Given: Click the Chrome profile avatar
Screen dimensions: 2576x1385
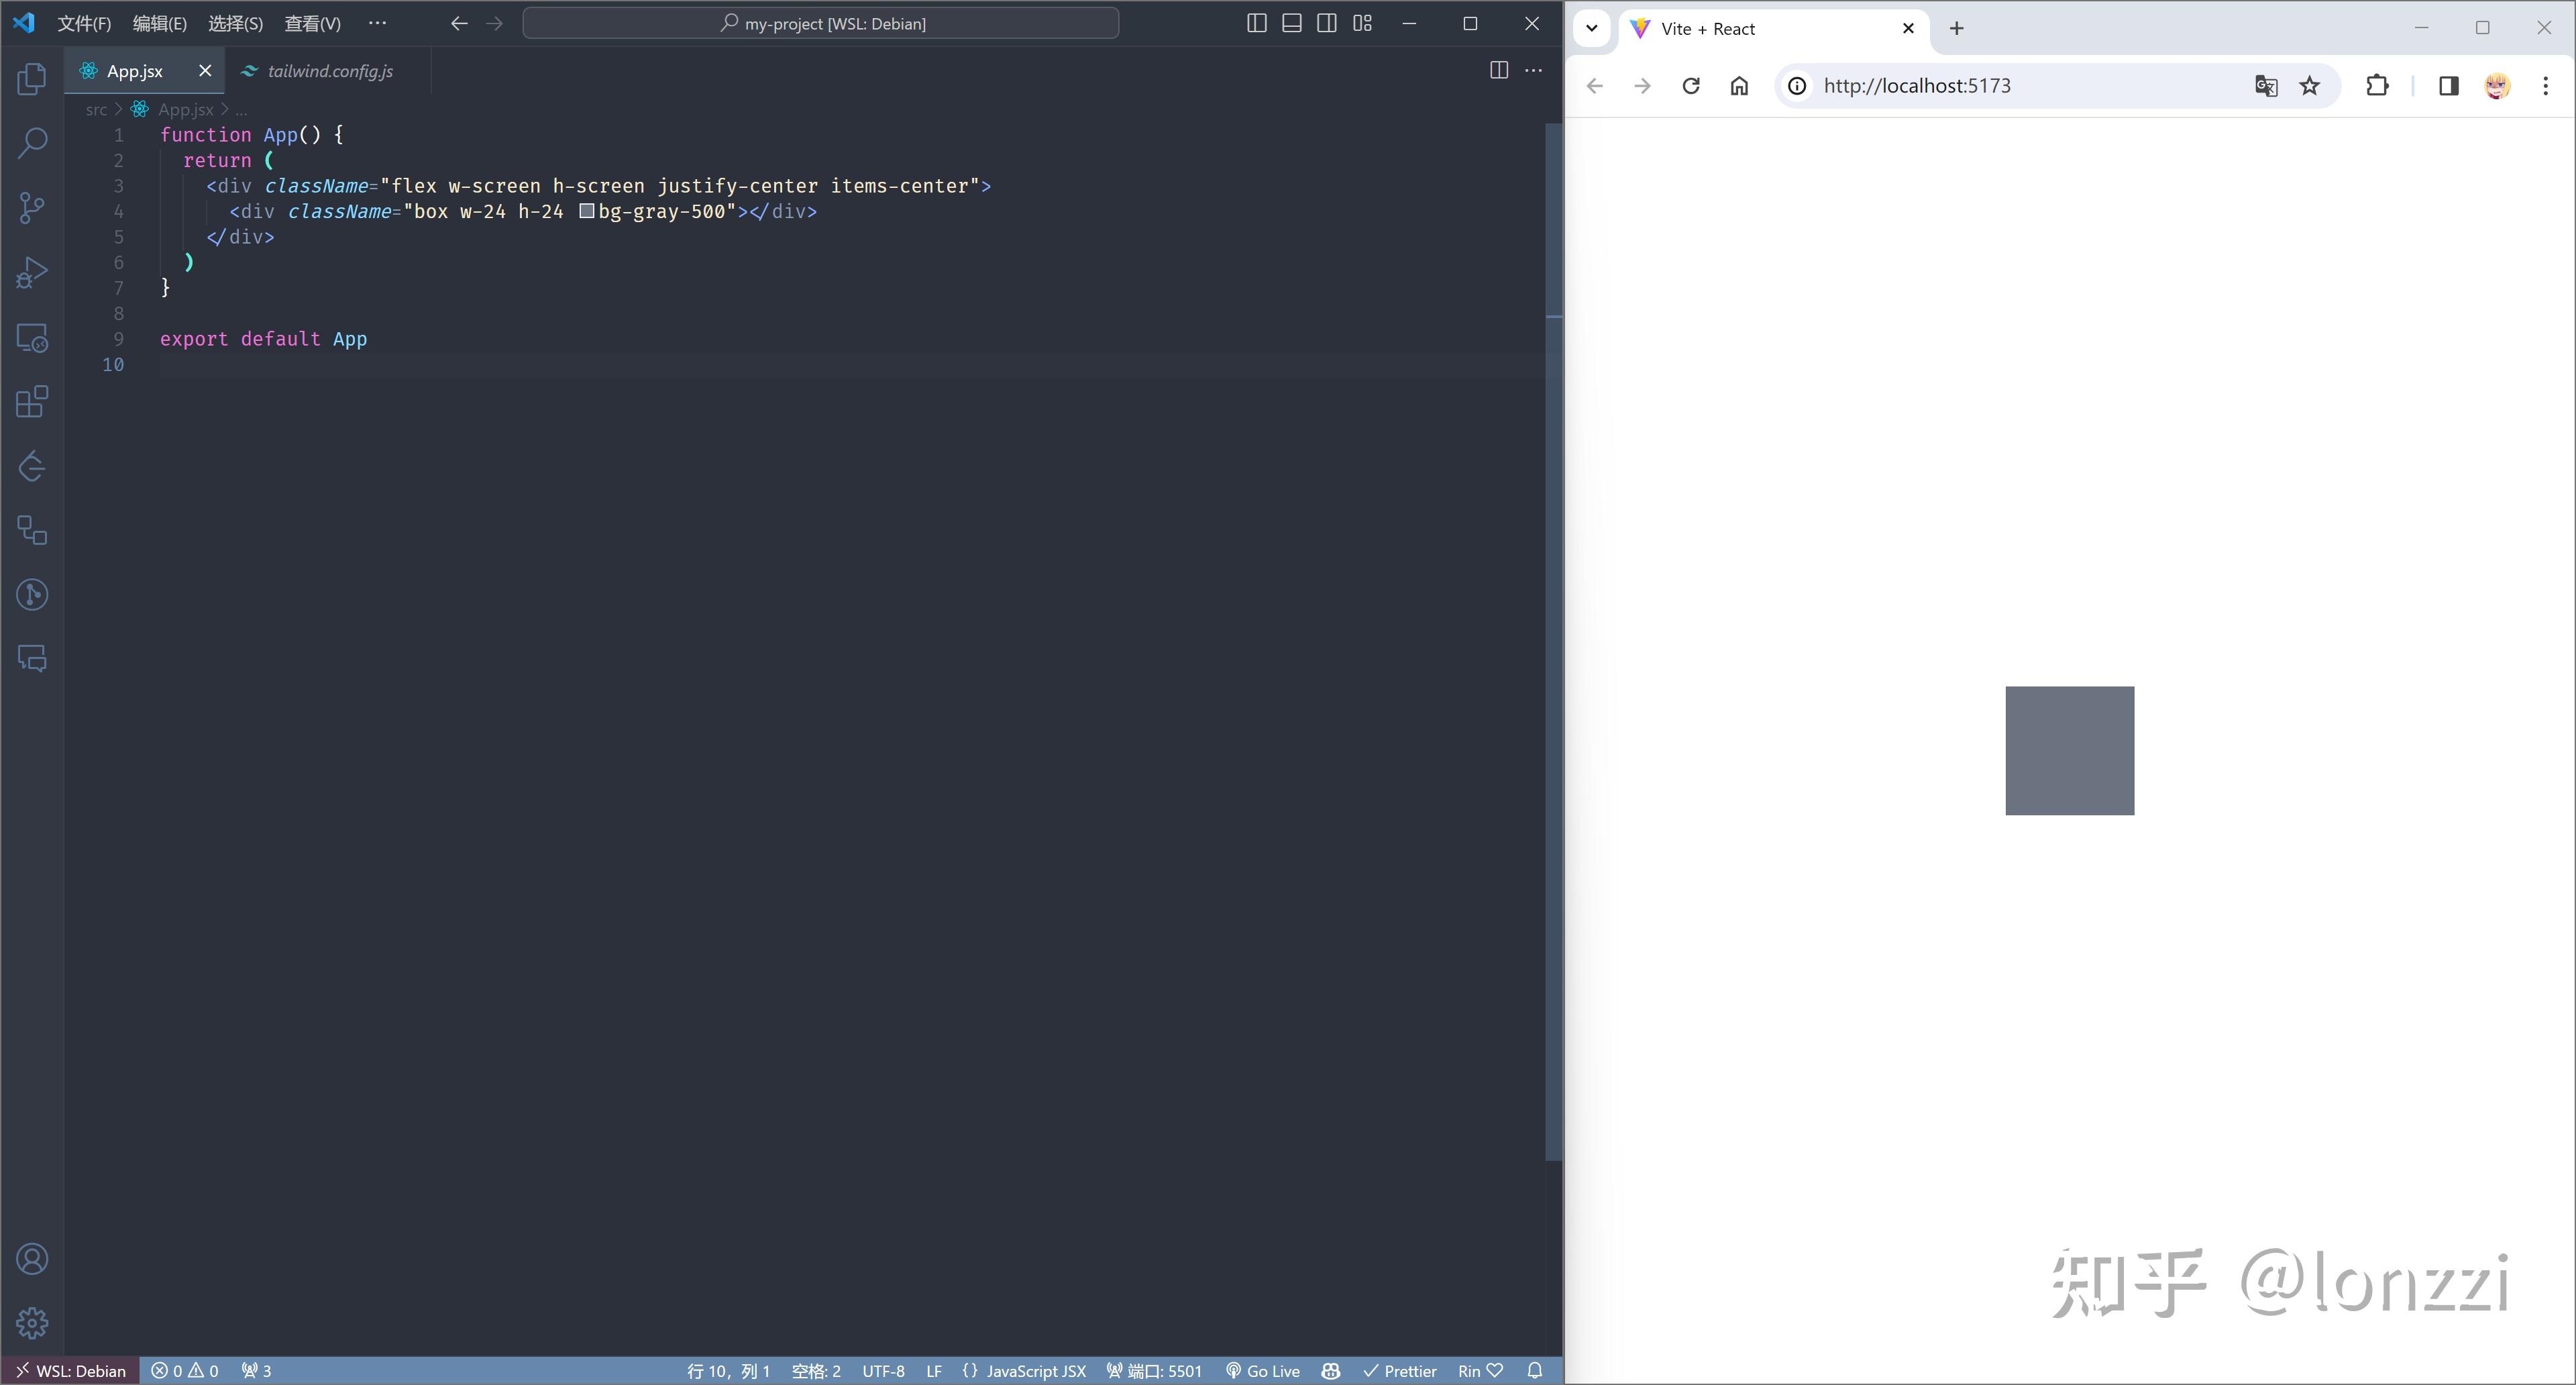Looking at the screenshot, I should point(2497,86).
